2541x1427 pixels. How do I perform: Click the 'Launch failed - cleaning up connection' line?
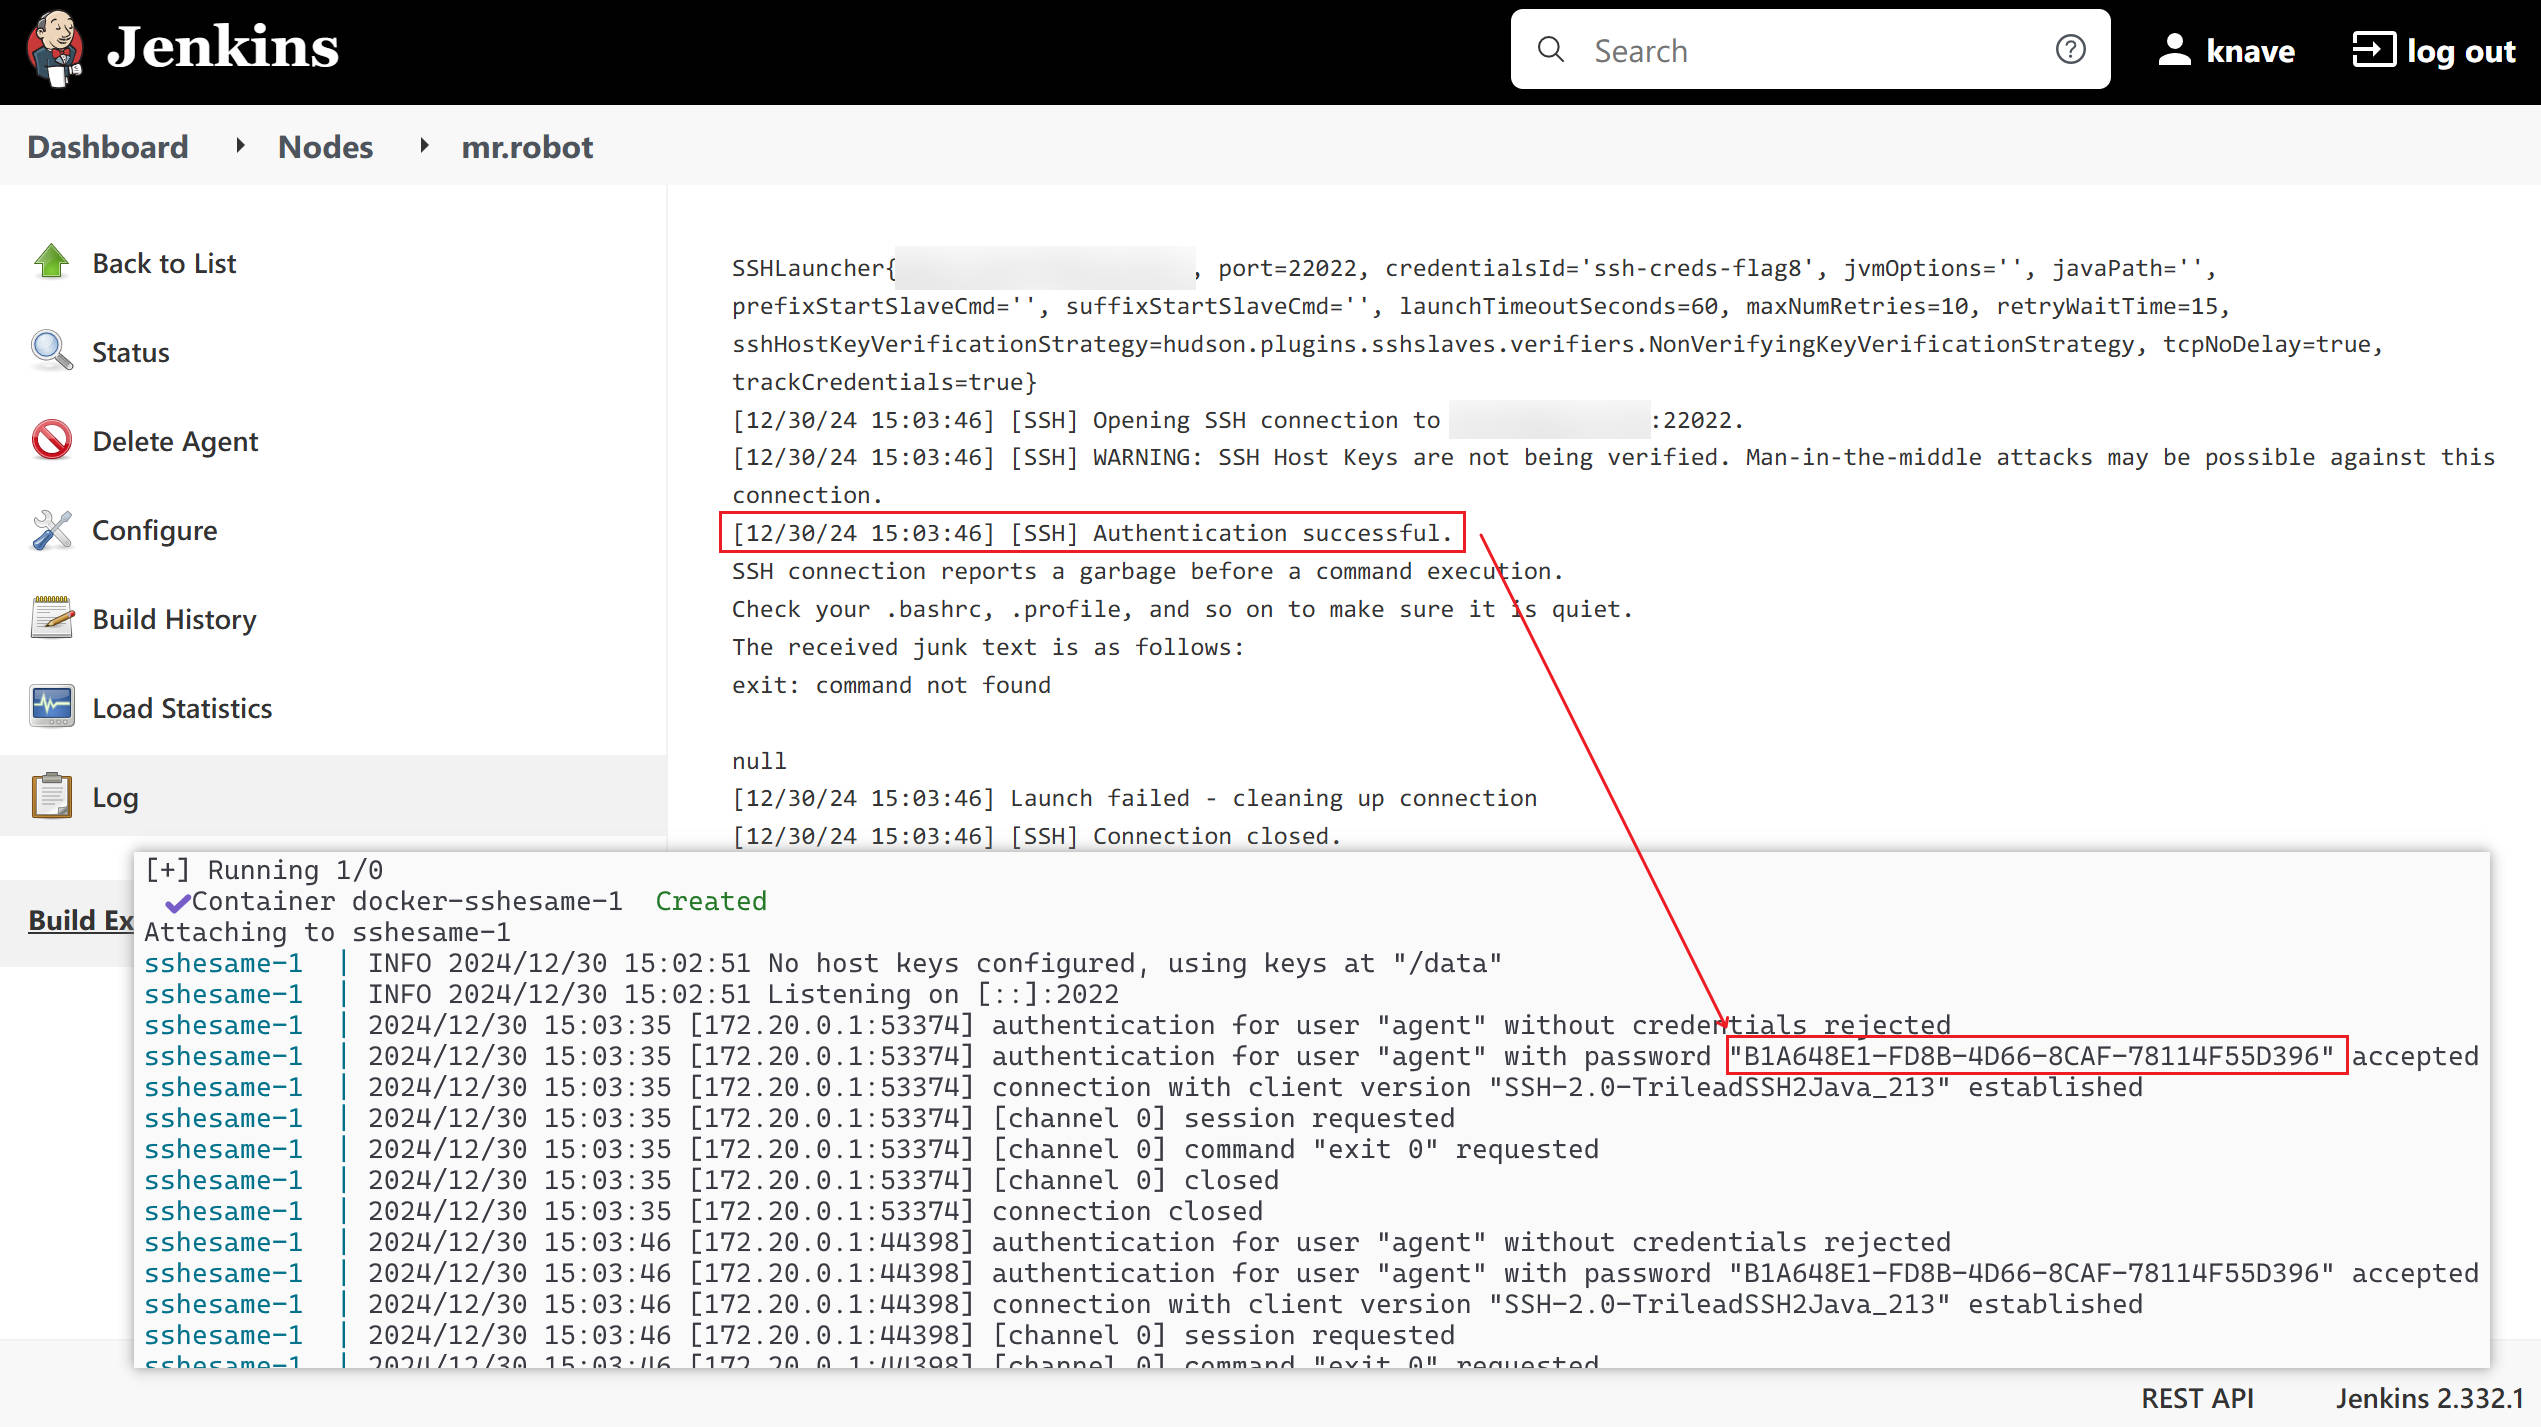[1134, 798]
